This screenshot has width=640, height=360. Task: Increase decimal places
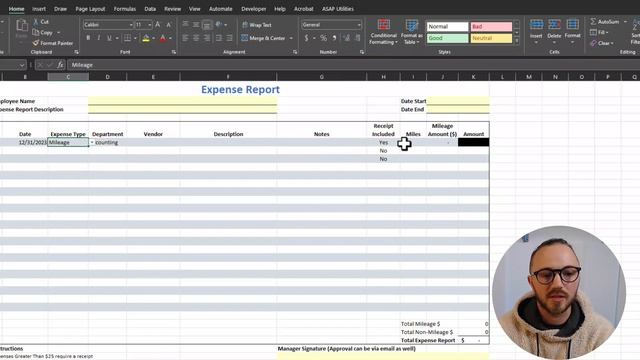[347, 38]
